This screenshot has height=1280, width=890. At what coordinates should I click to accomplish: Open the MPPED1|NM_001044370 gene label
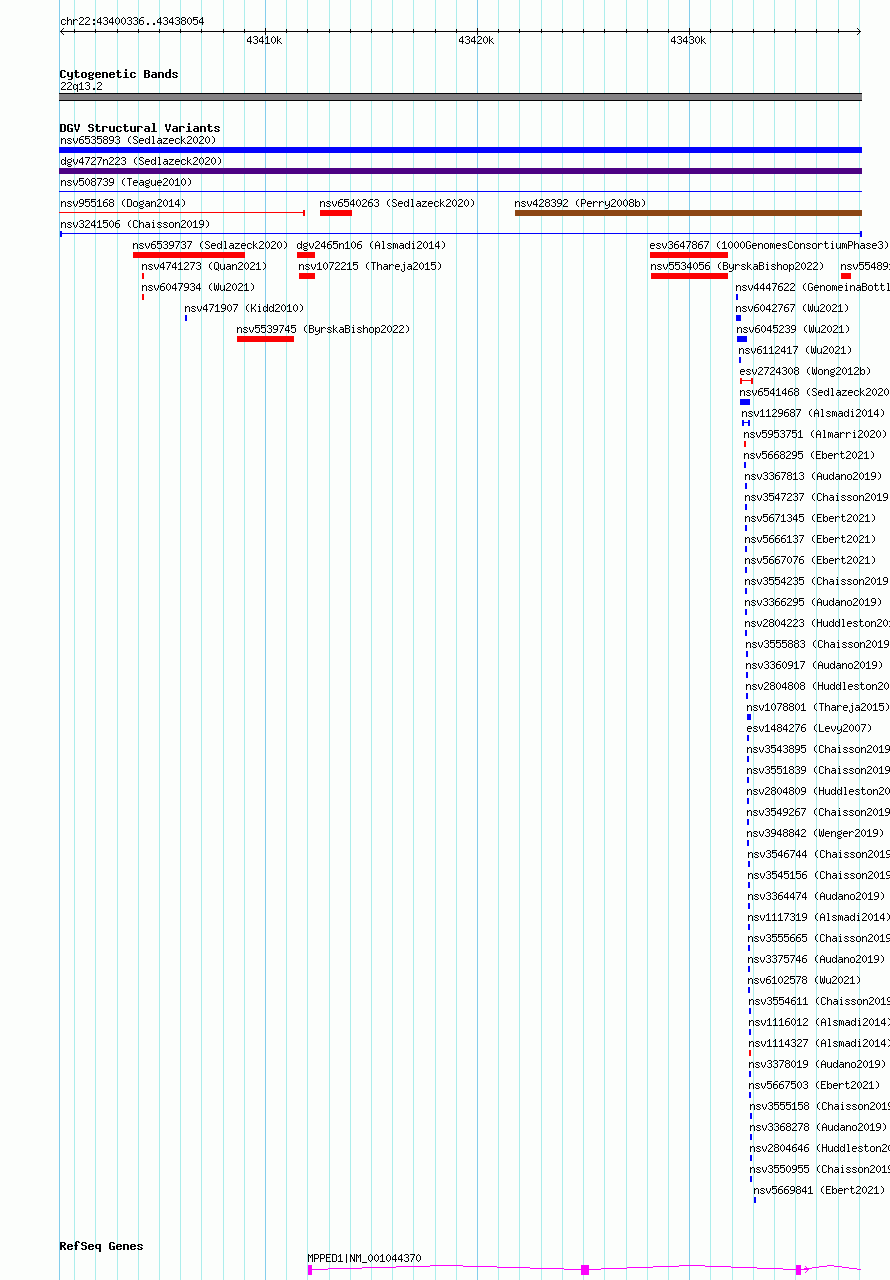365,1258
